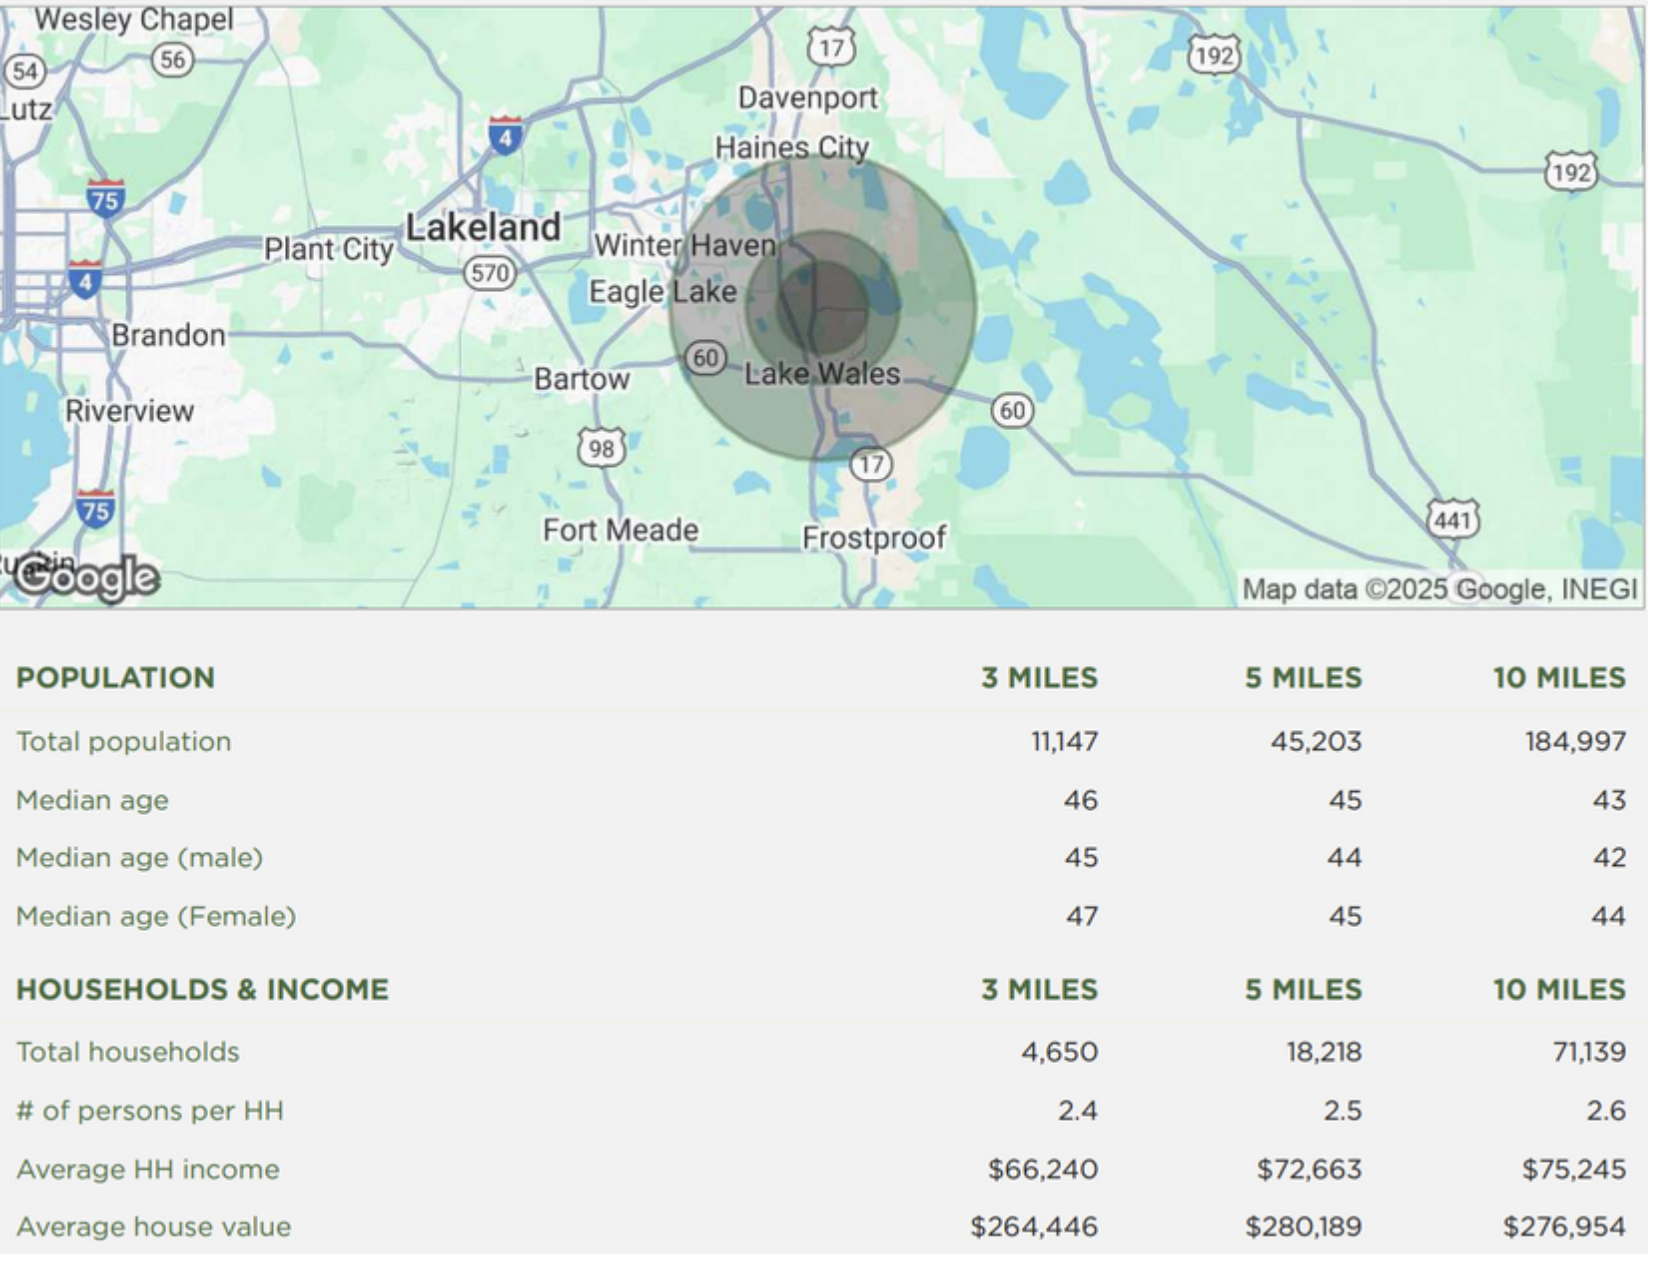
Task: Click average HH income value $66,240
Action: click(x=1042, y=1169)
